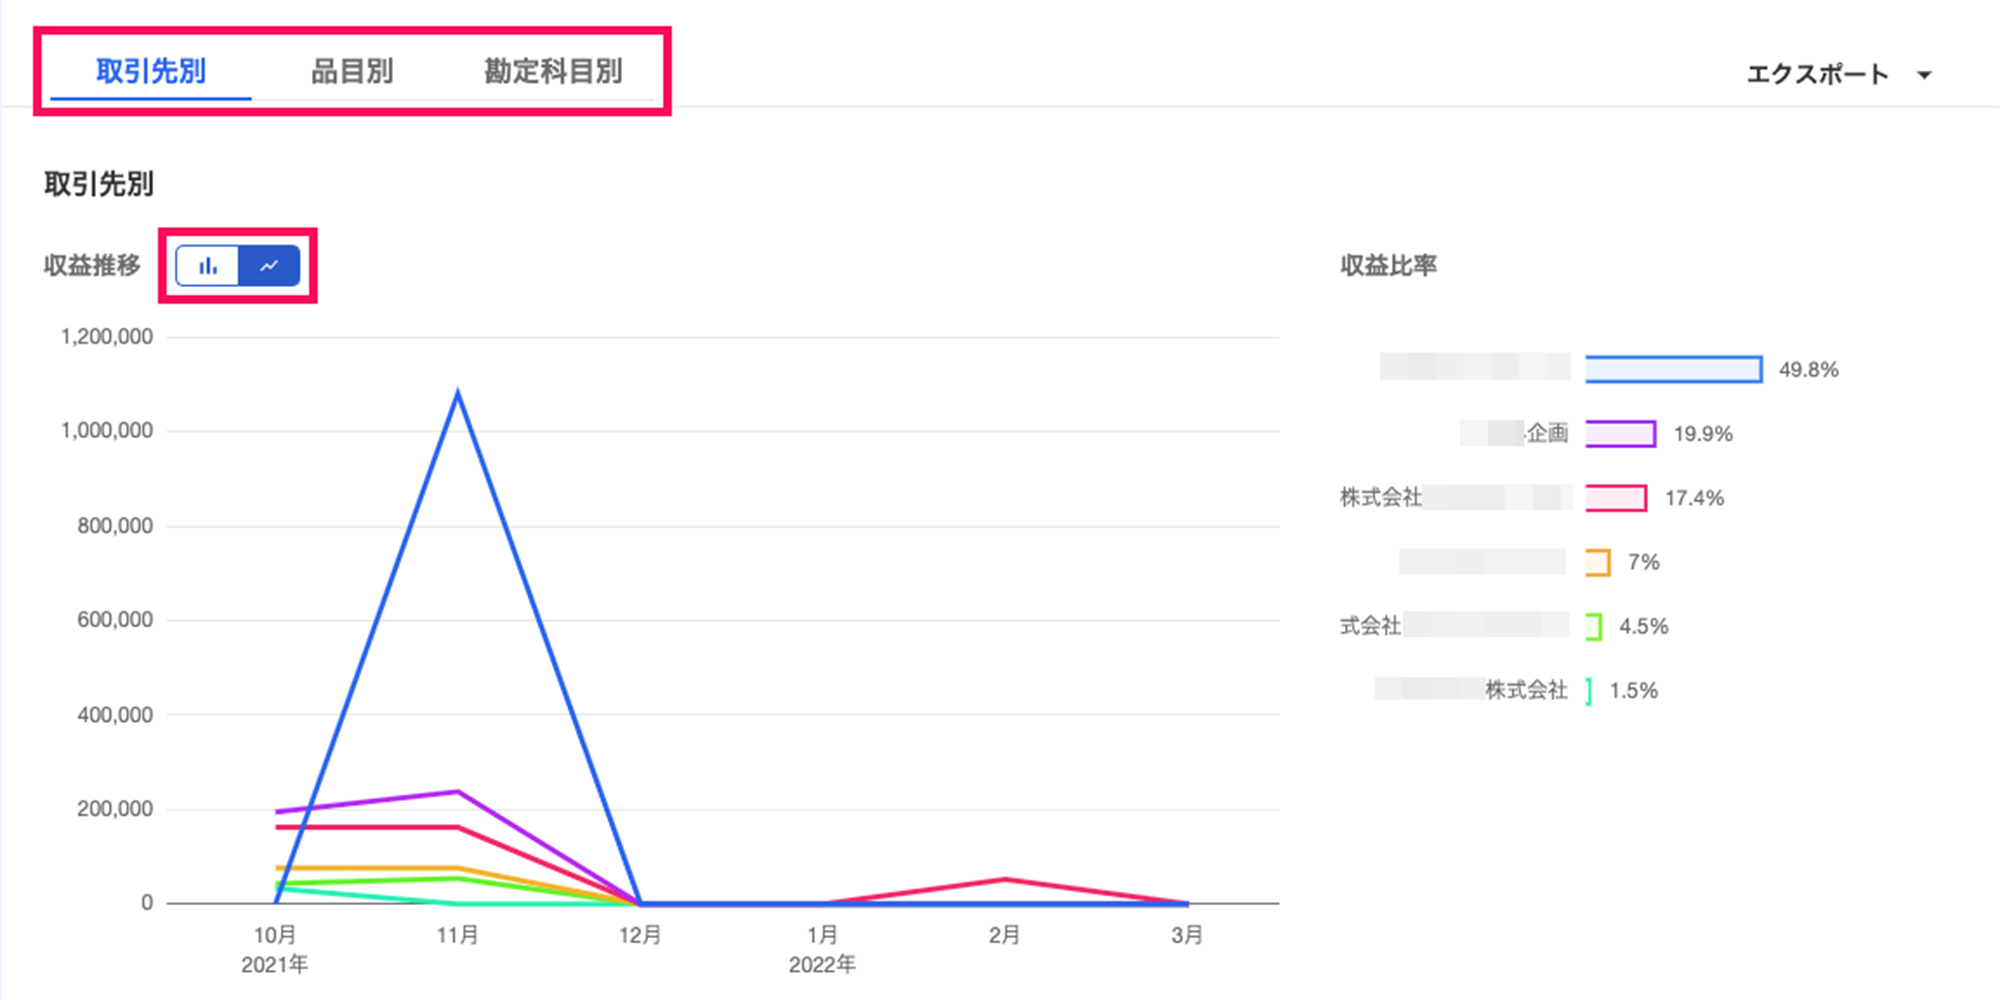The height and width of the screenshot is (1000, 2000).
Task: Click the 12月 x-axis label
Action: click(x=640, y=935)
